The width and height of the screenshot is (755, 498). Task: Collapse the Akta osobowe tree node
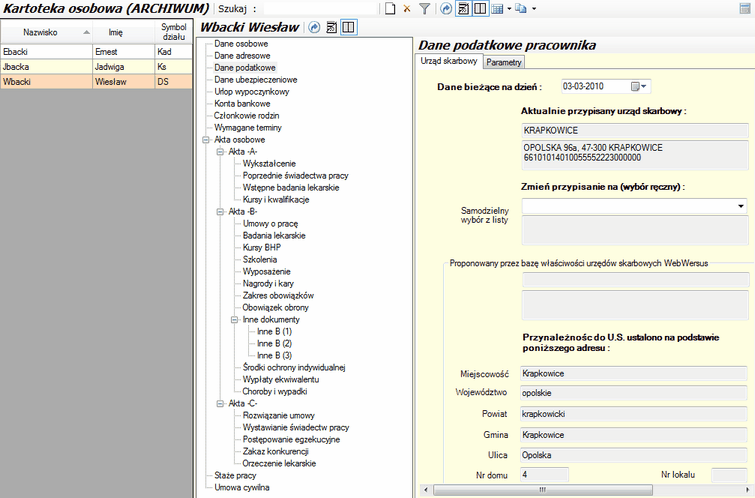[x=206, y=140]
